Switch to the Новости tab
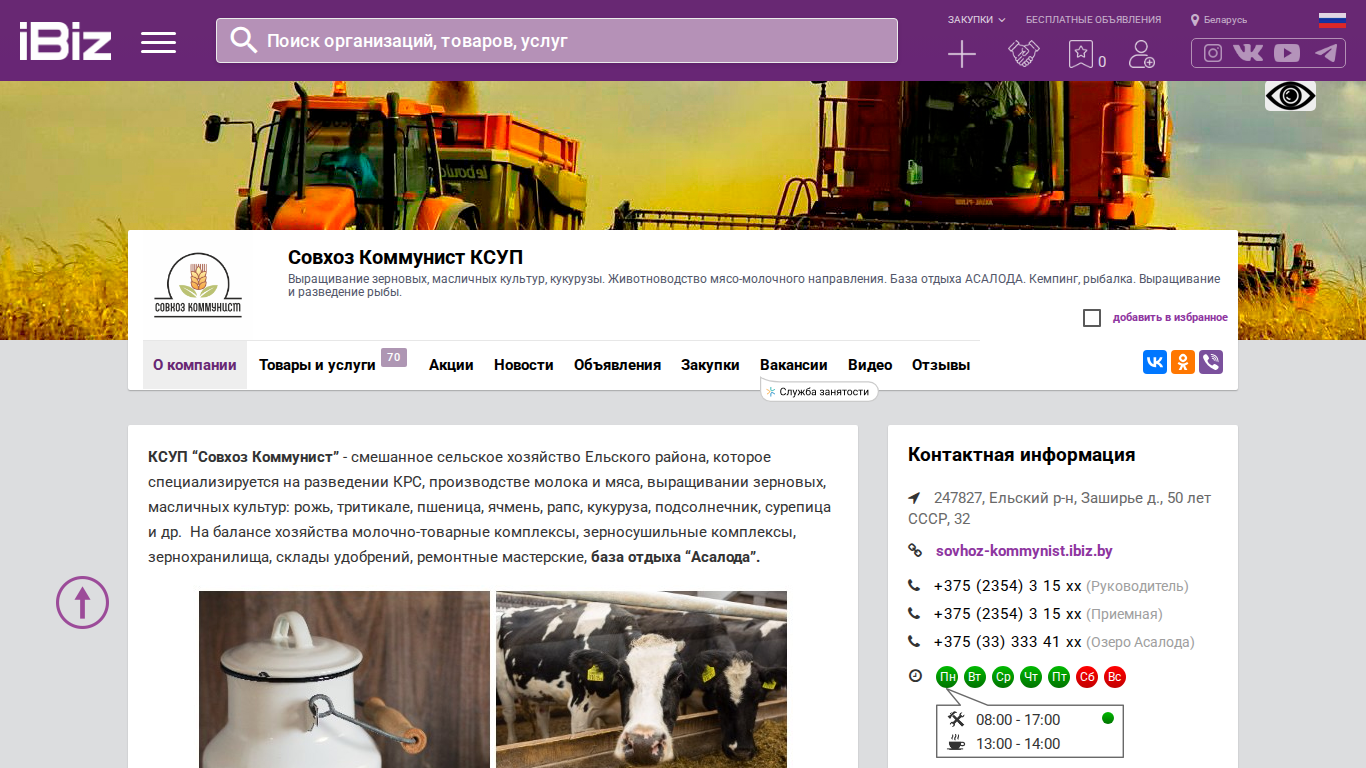Screen dimensions: 1366x768 524,365
